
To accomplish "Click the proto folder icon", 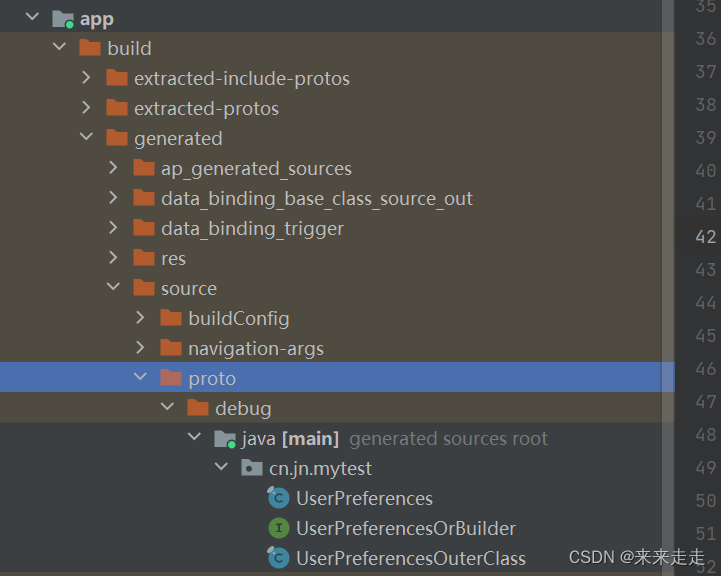I will coord(171,377).
